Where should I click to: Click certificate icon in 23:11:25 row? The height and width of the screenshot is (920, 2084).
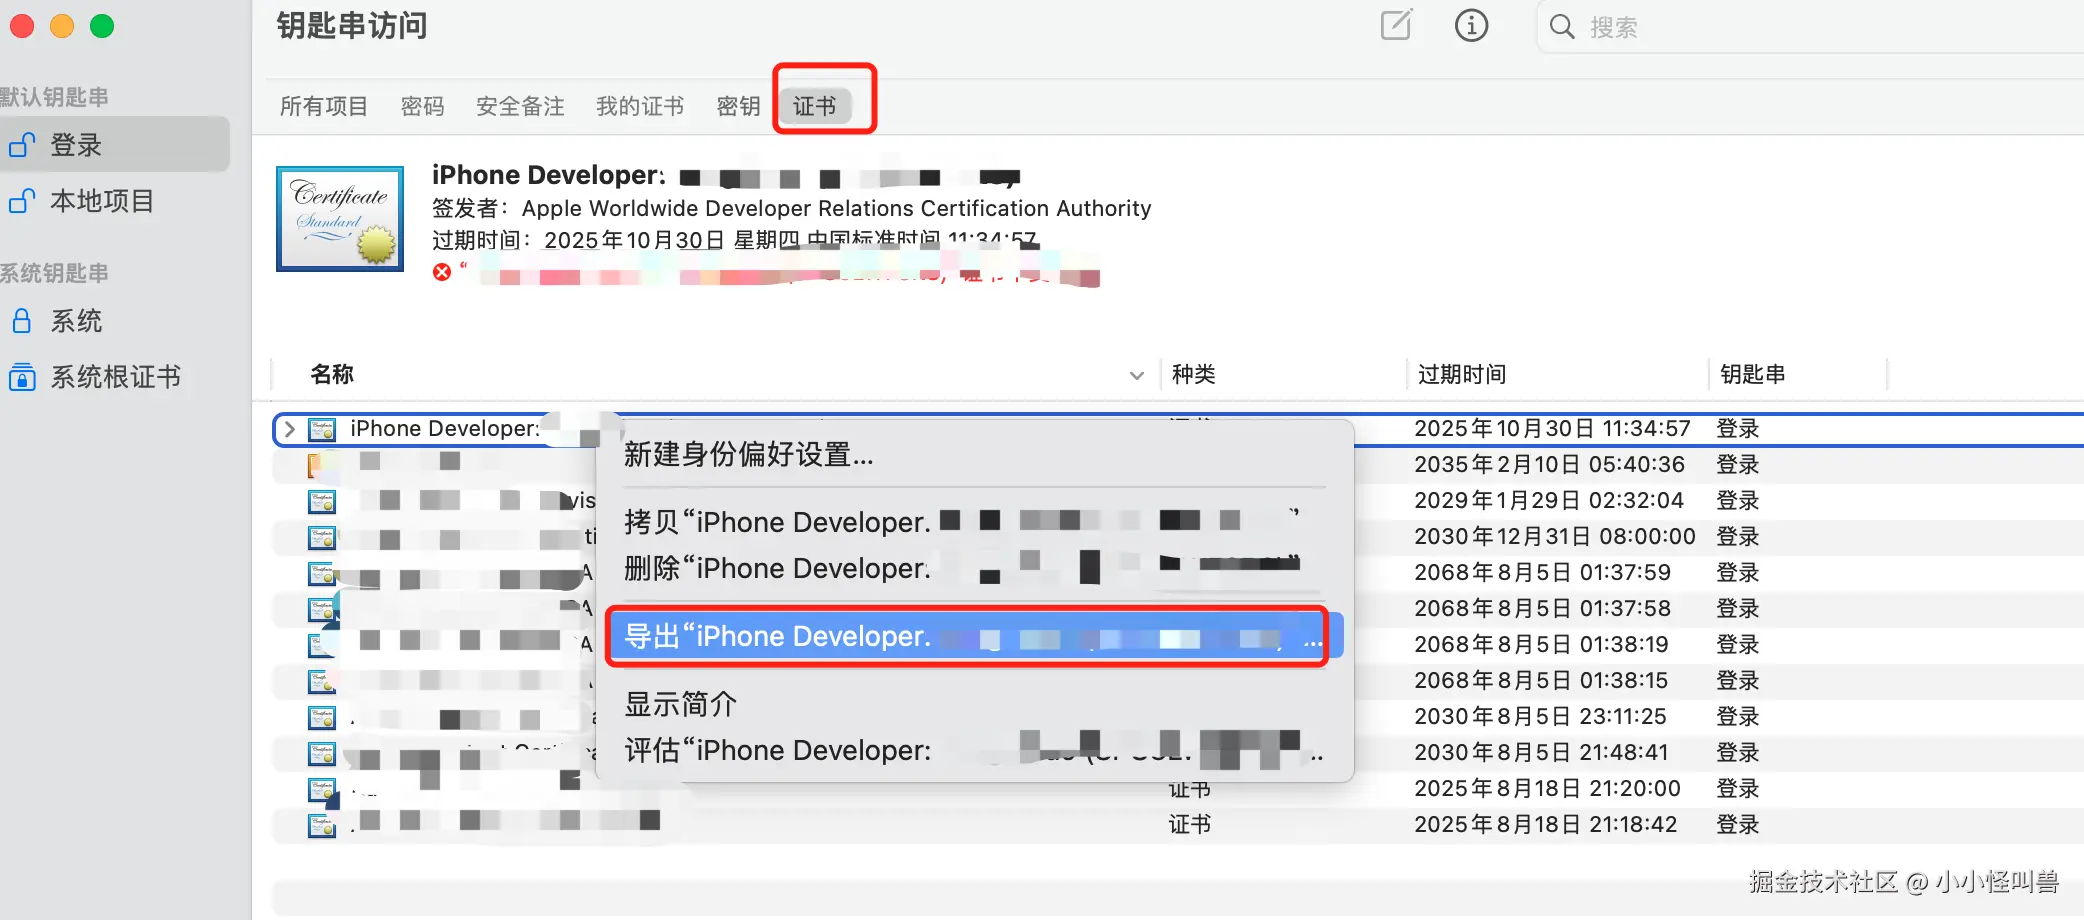pos(322,718)
